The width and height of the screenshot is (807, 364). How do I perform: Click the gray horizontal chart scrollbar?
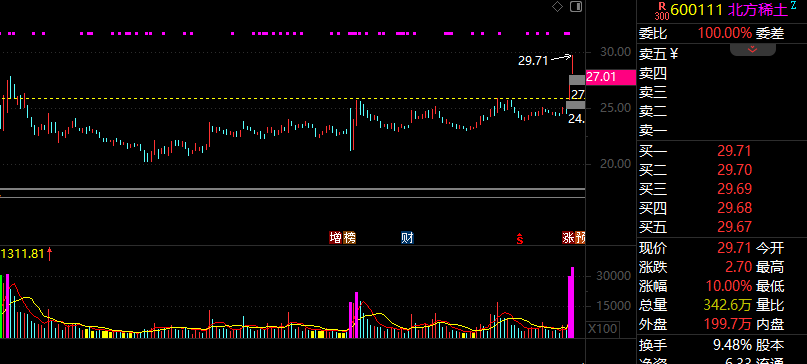pos(292,193)
